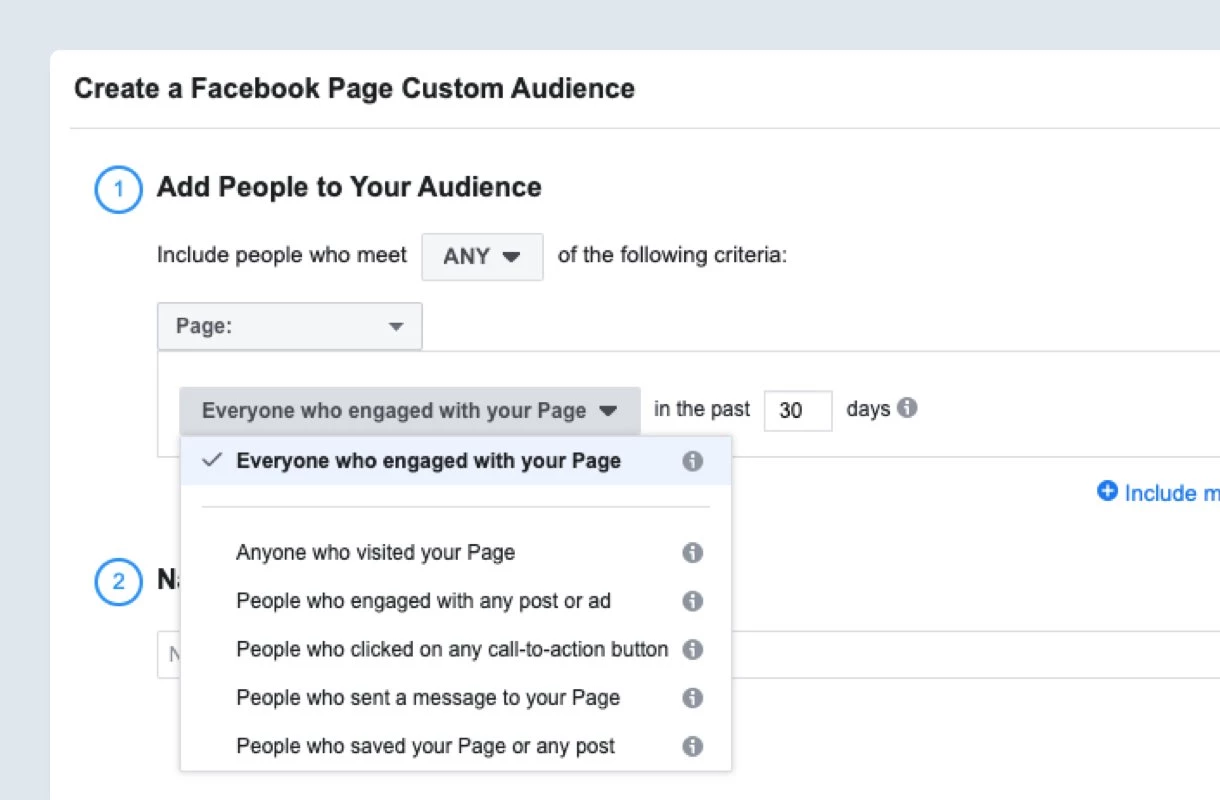
Task: Choose 'People who sent a message to your Page'
Action: click(427, 698)
